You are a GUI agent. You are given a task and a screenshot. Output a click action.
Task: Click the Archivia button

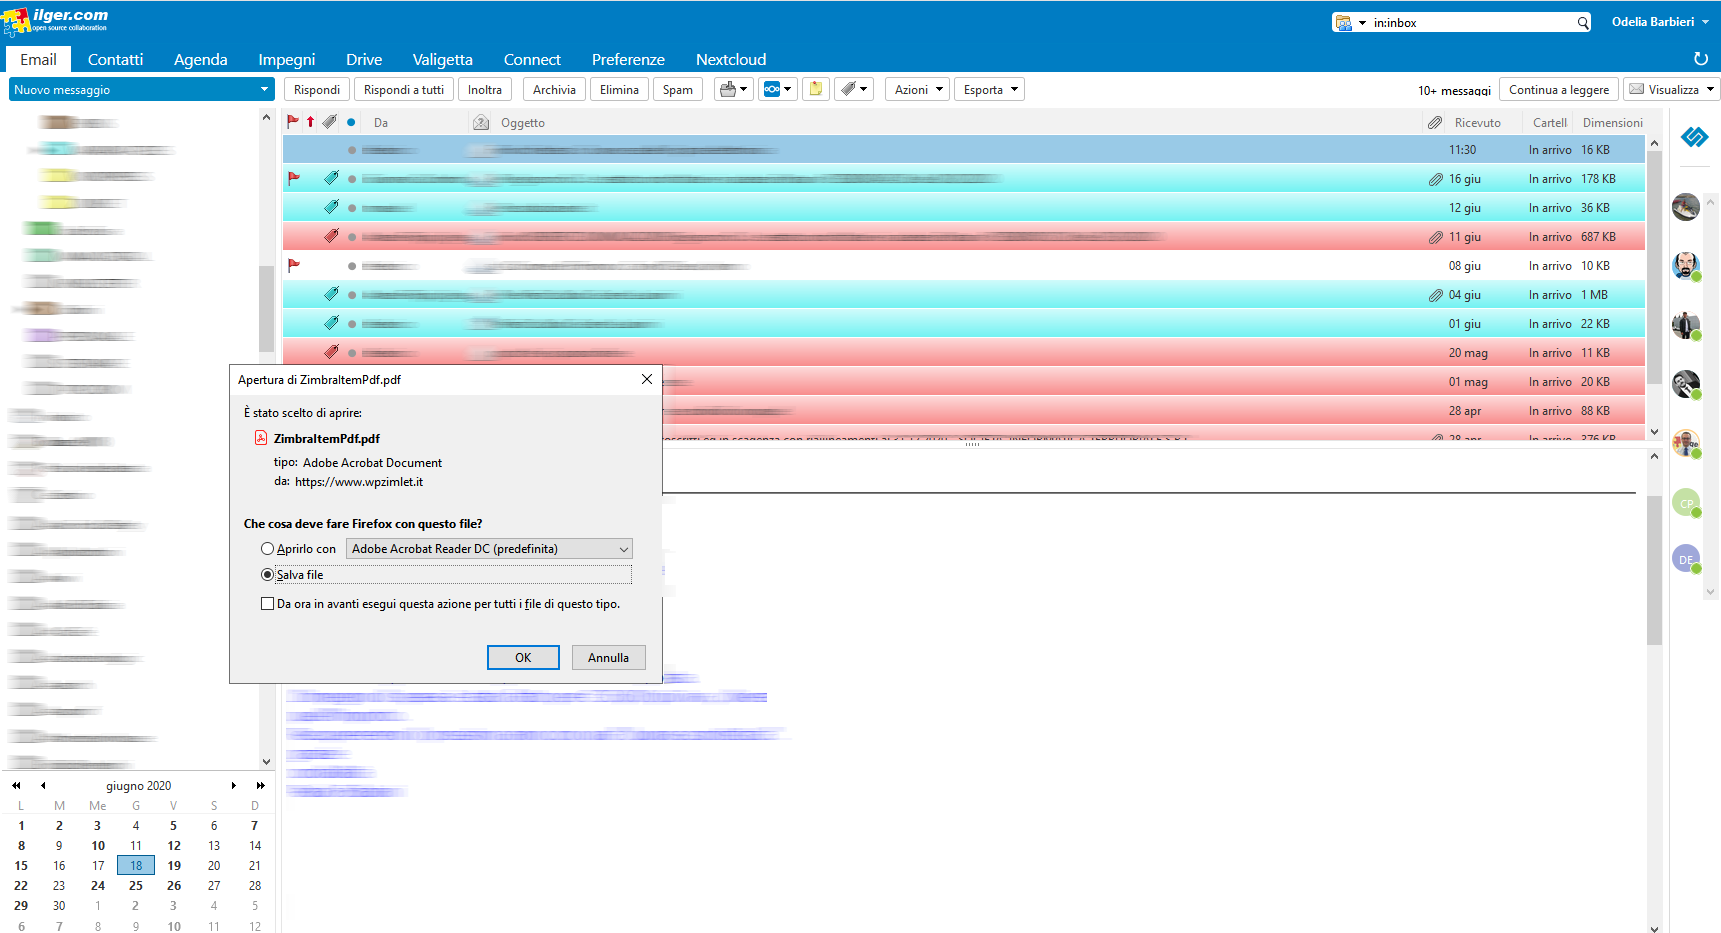[x=554, y=90]
